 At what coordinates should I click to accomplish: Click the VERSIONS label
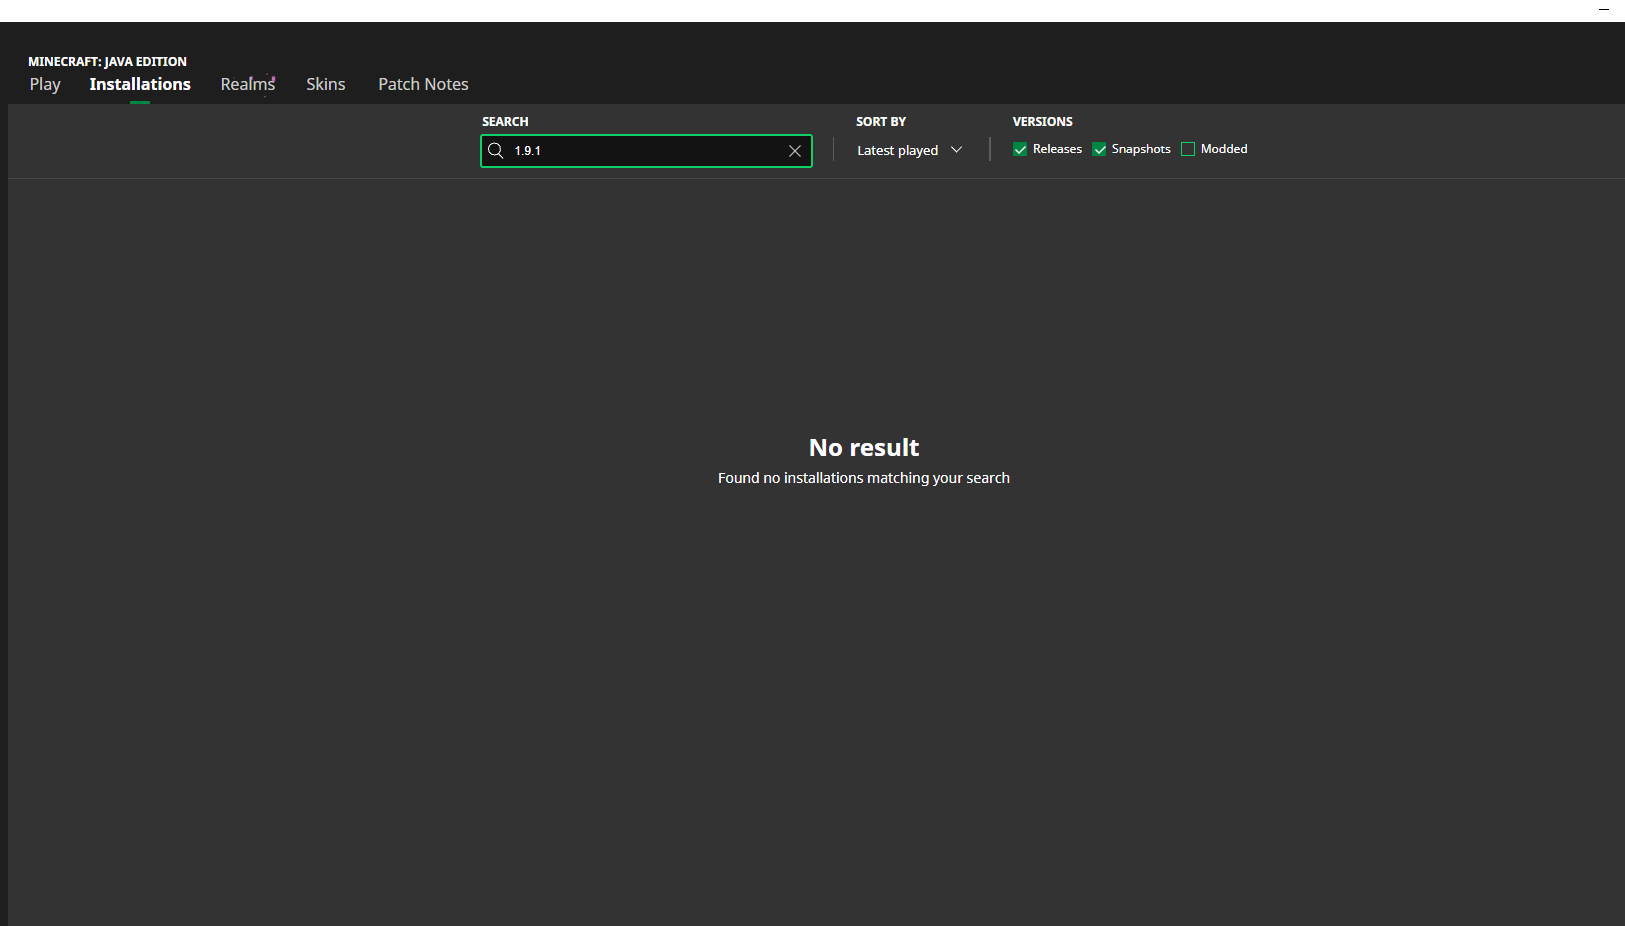click(1043, 121)
